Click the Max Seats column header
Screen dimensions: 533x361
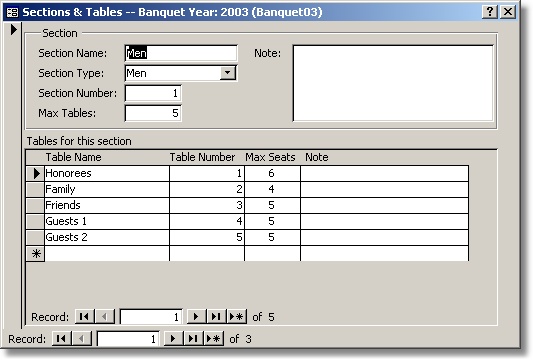270,157
